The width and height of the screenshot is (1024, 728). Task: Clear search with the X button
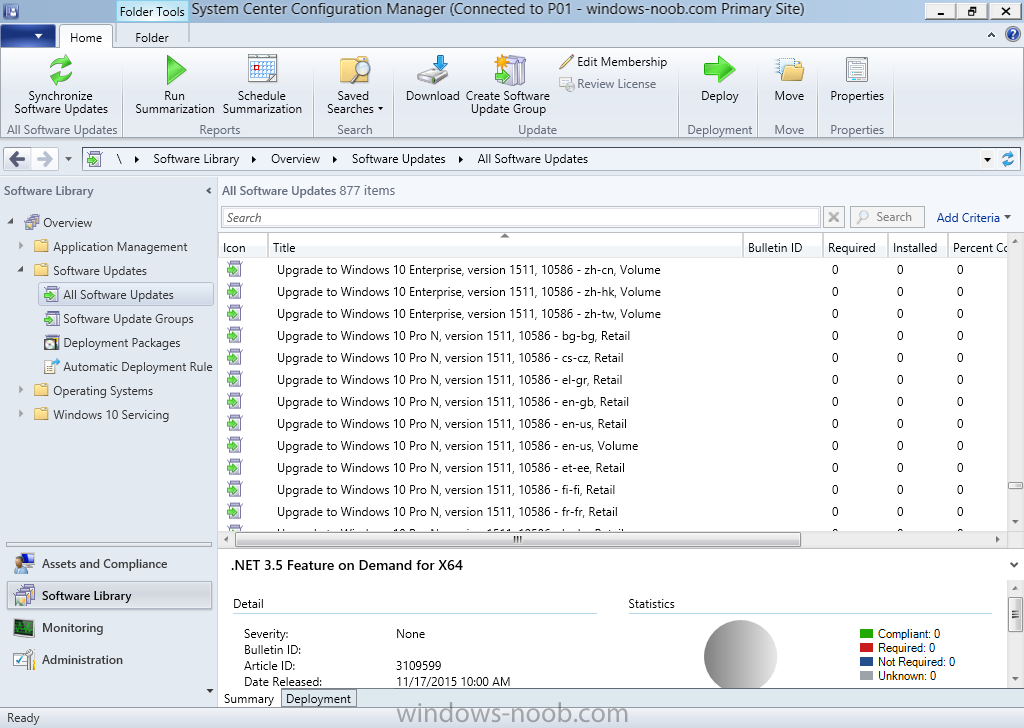coord(833,217)
